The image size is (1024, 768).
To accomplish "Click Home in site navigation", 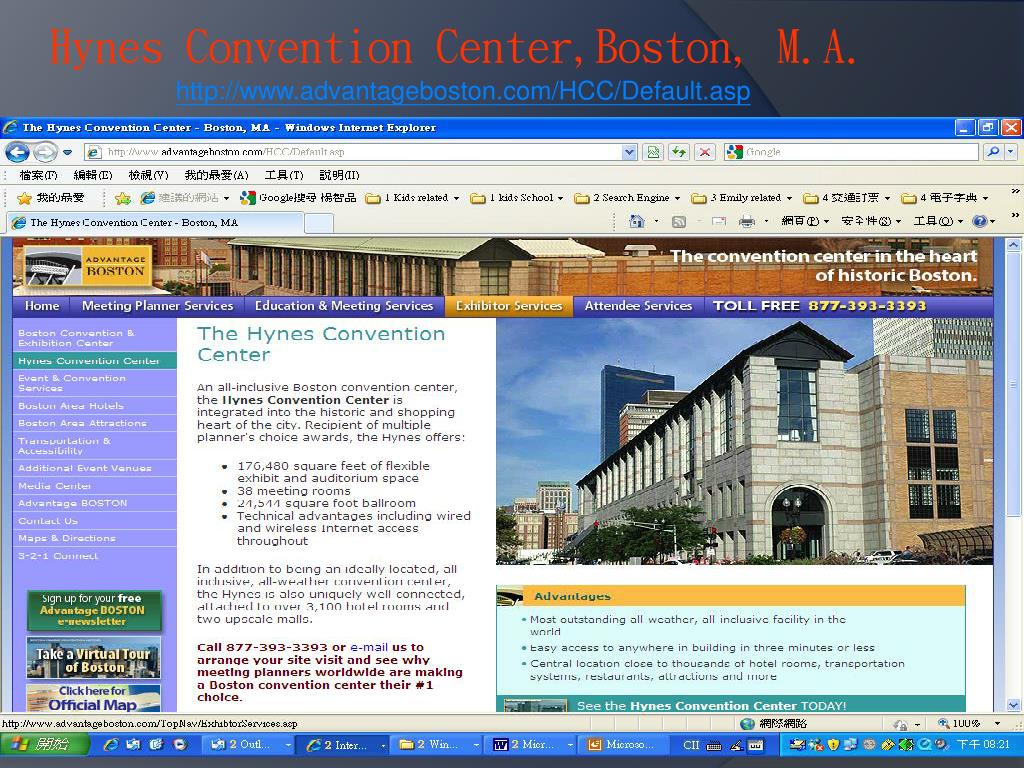I will pyautogui.click(x=42, y=306).
